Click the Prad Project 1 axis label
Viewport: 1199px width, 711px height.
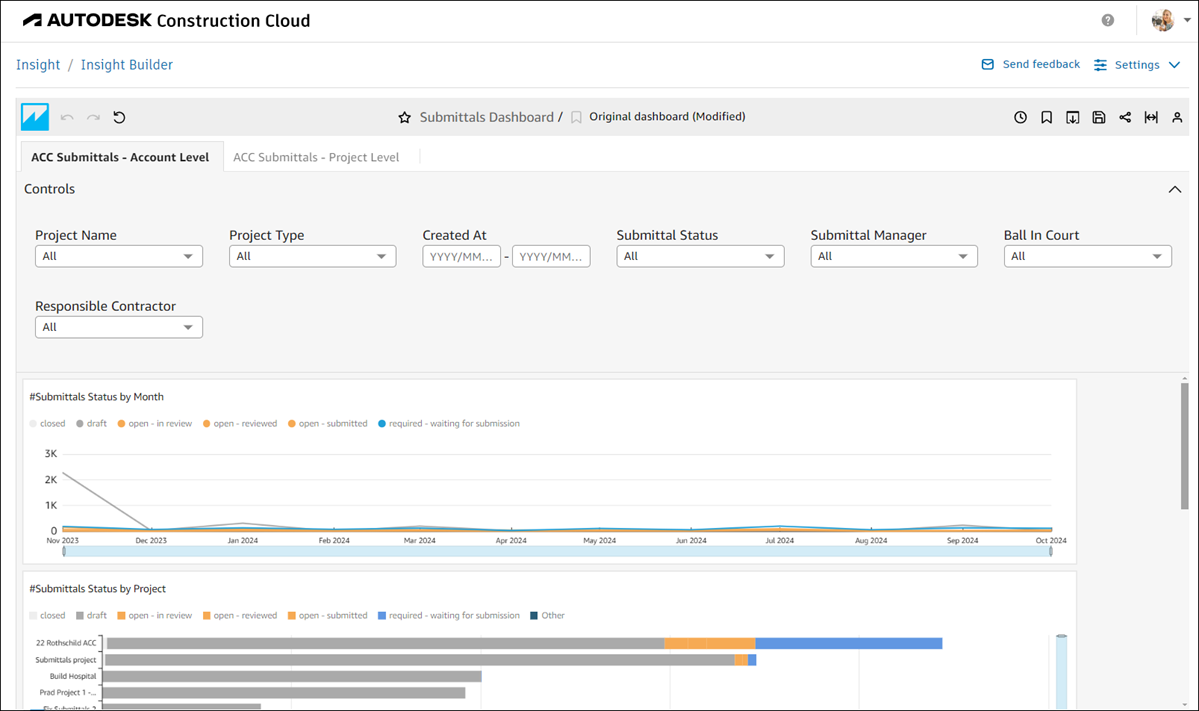coord(68,693)
